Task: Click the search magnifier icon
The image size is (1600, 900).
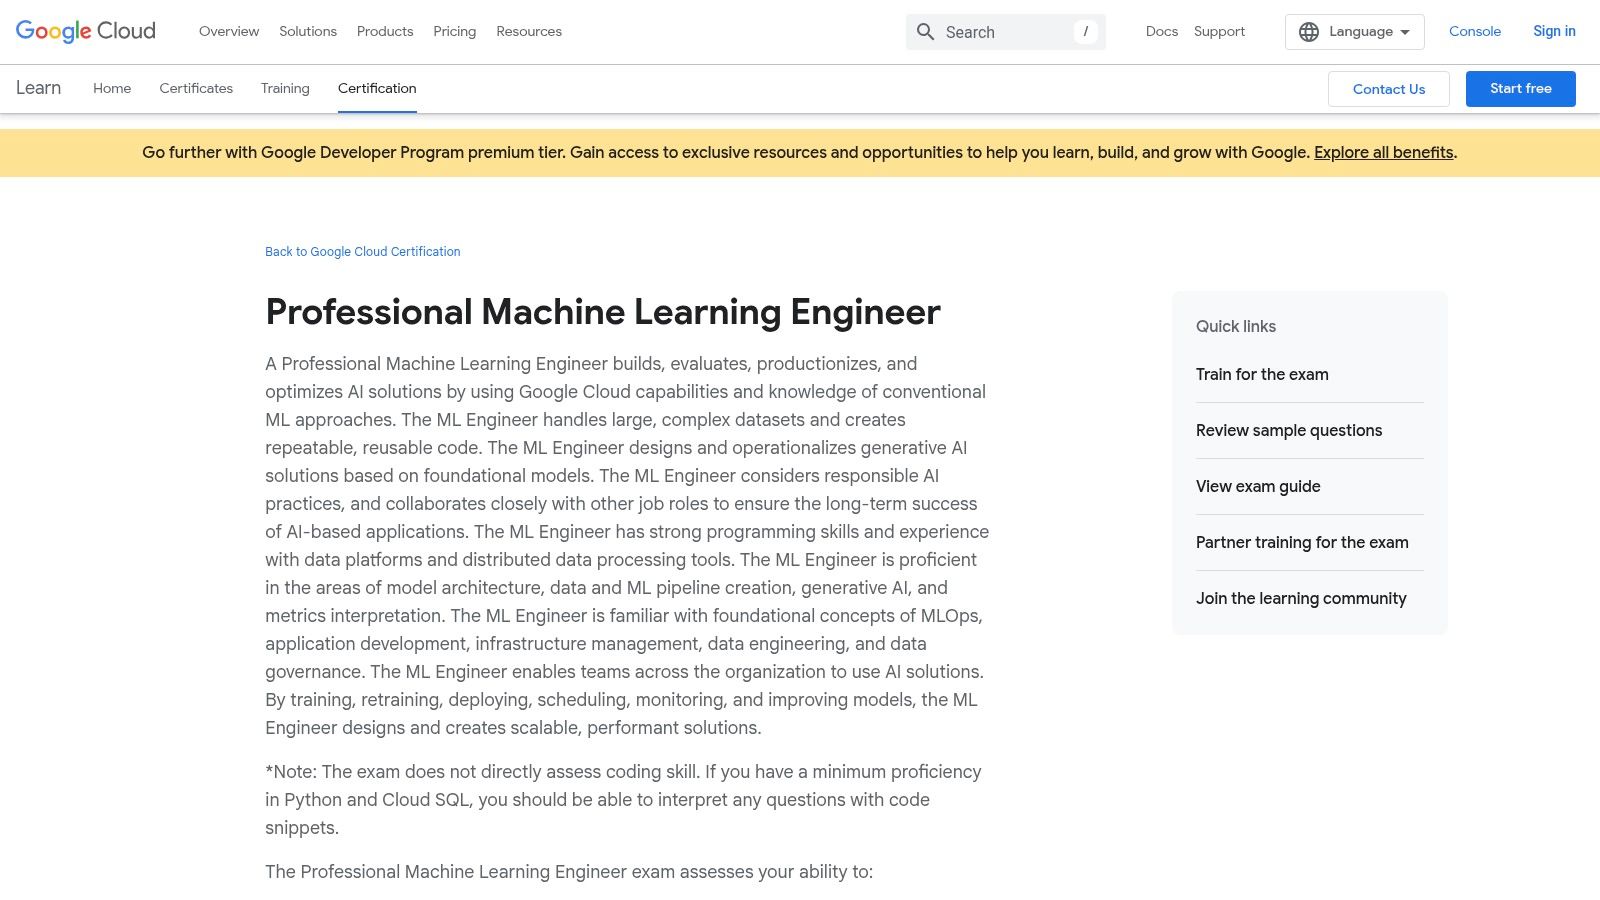Action: (926, 32)
